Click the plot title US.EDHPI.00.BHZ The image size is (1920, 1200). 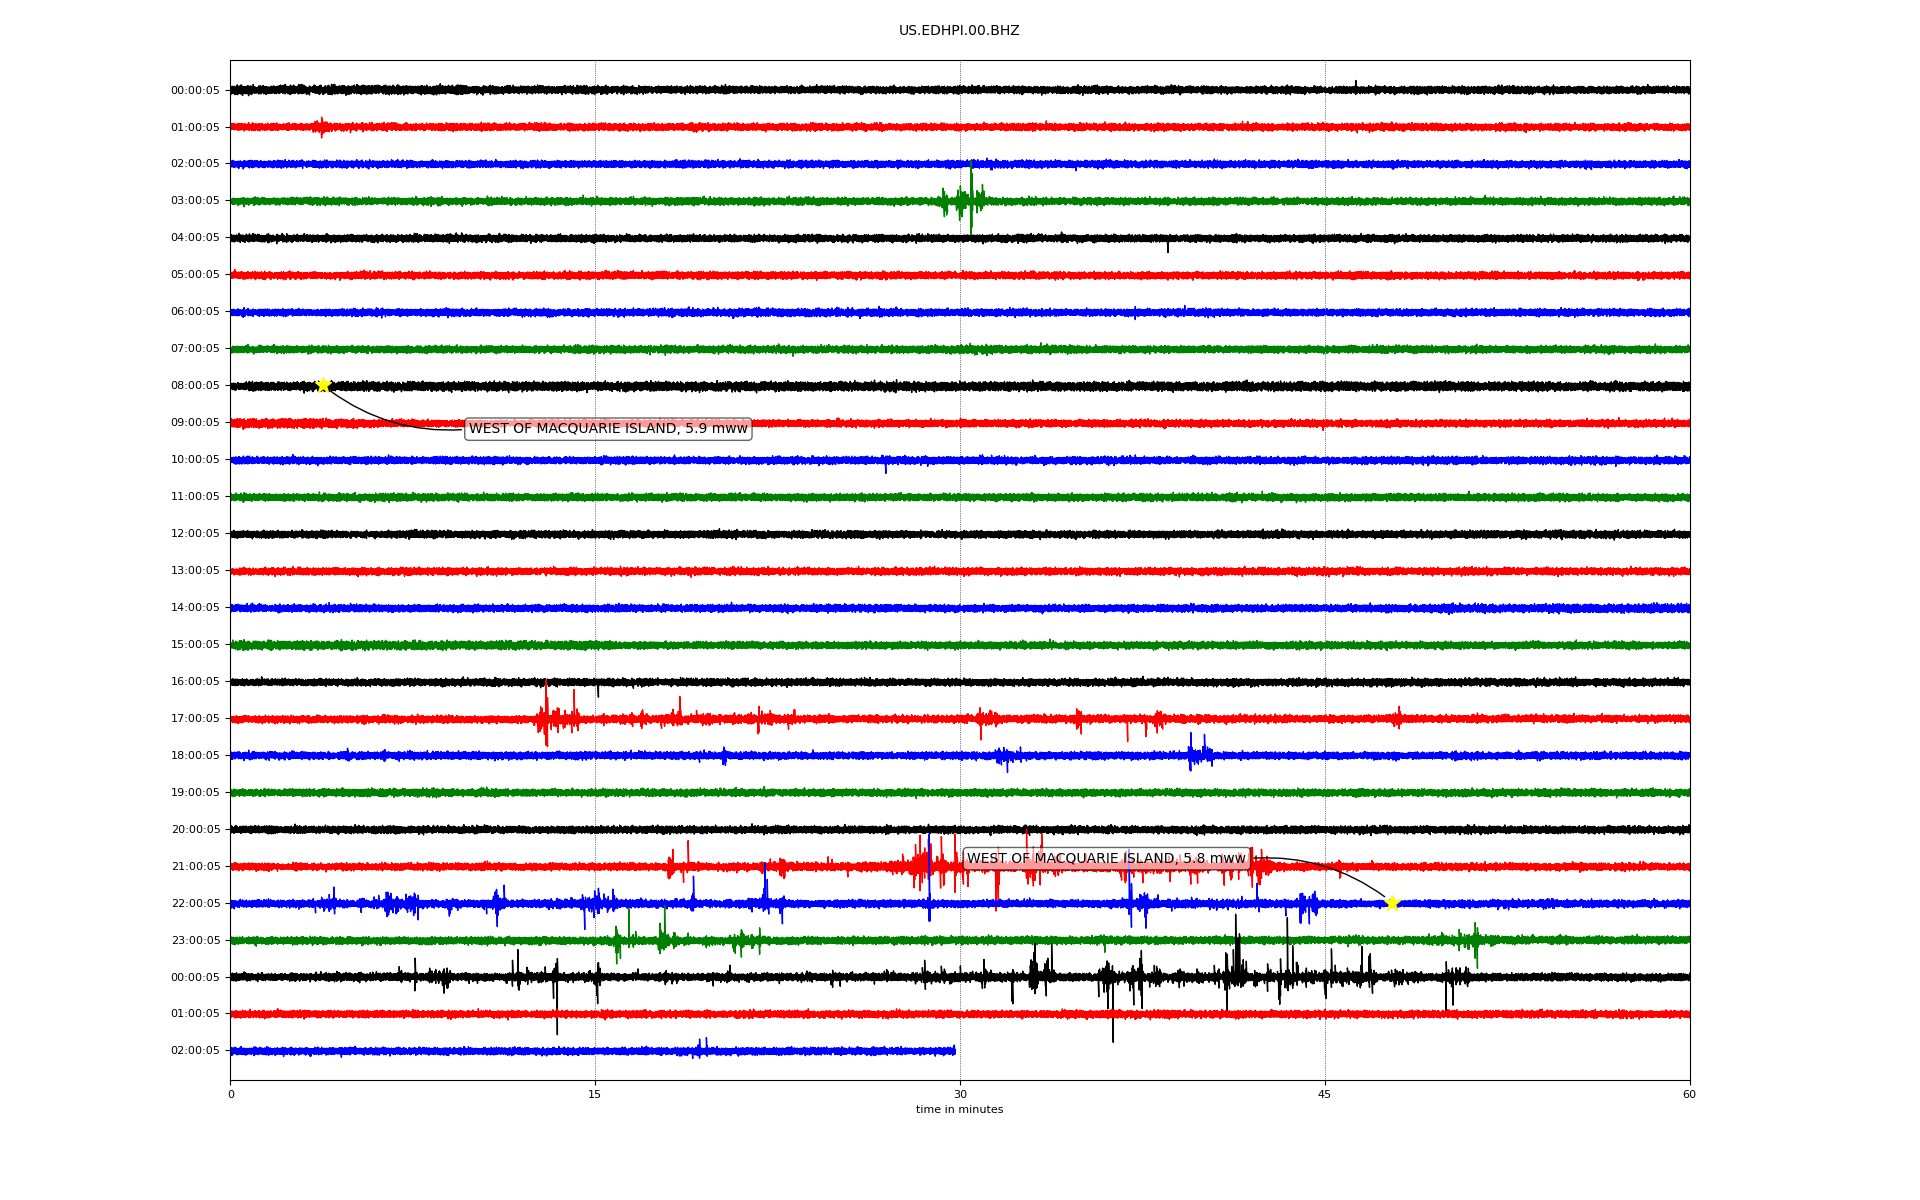(958, 31)
